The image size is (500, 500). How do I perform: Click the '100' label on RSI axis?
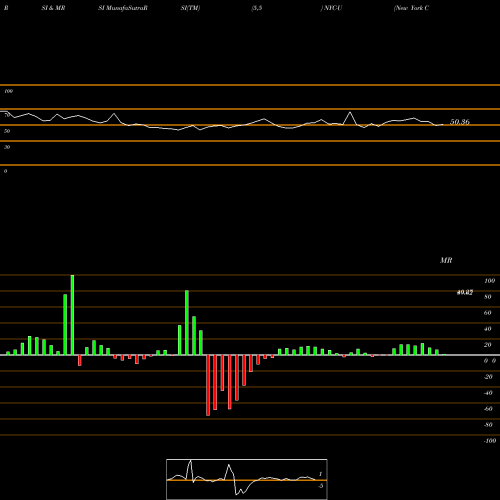point(8,91)
